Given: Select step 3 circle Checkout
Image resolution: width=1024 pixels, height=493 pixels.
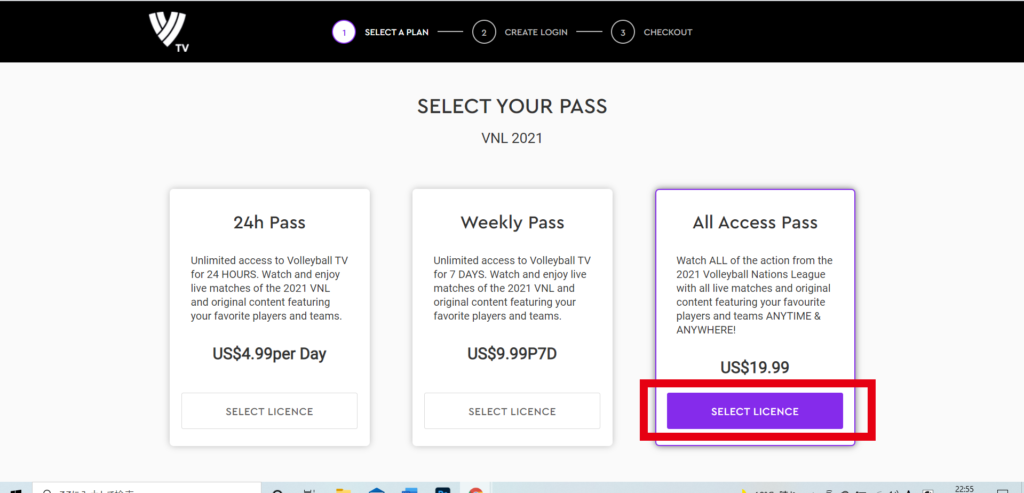Looking at the screenshot, I should [623, 32].
